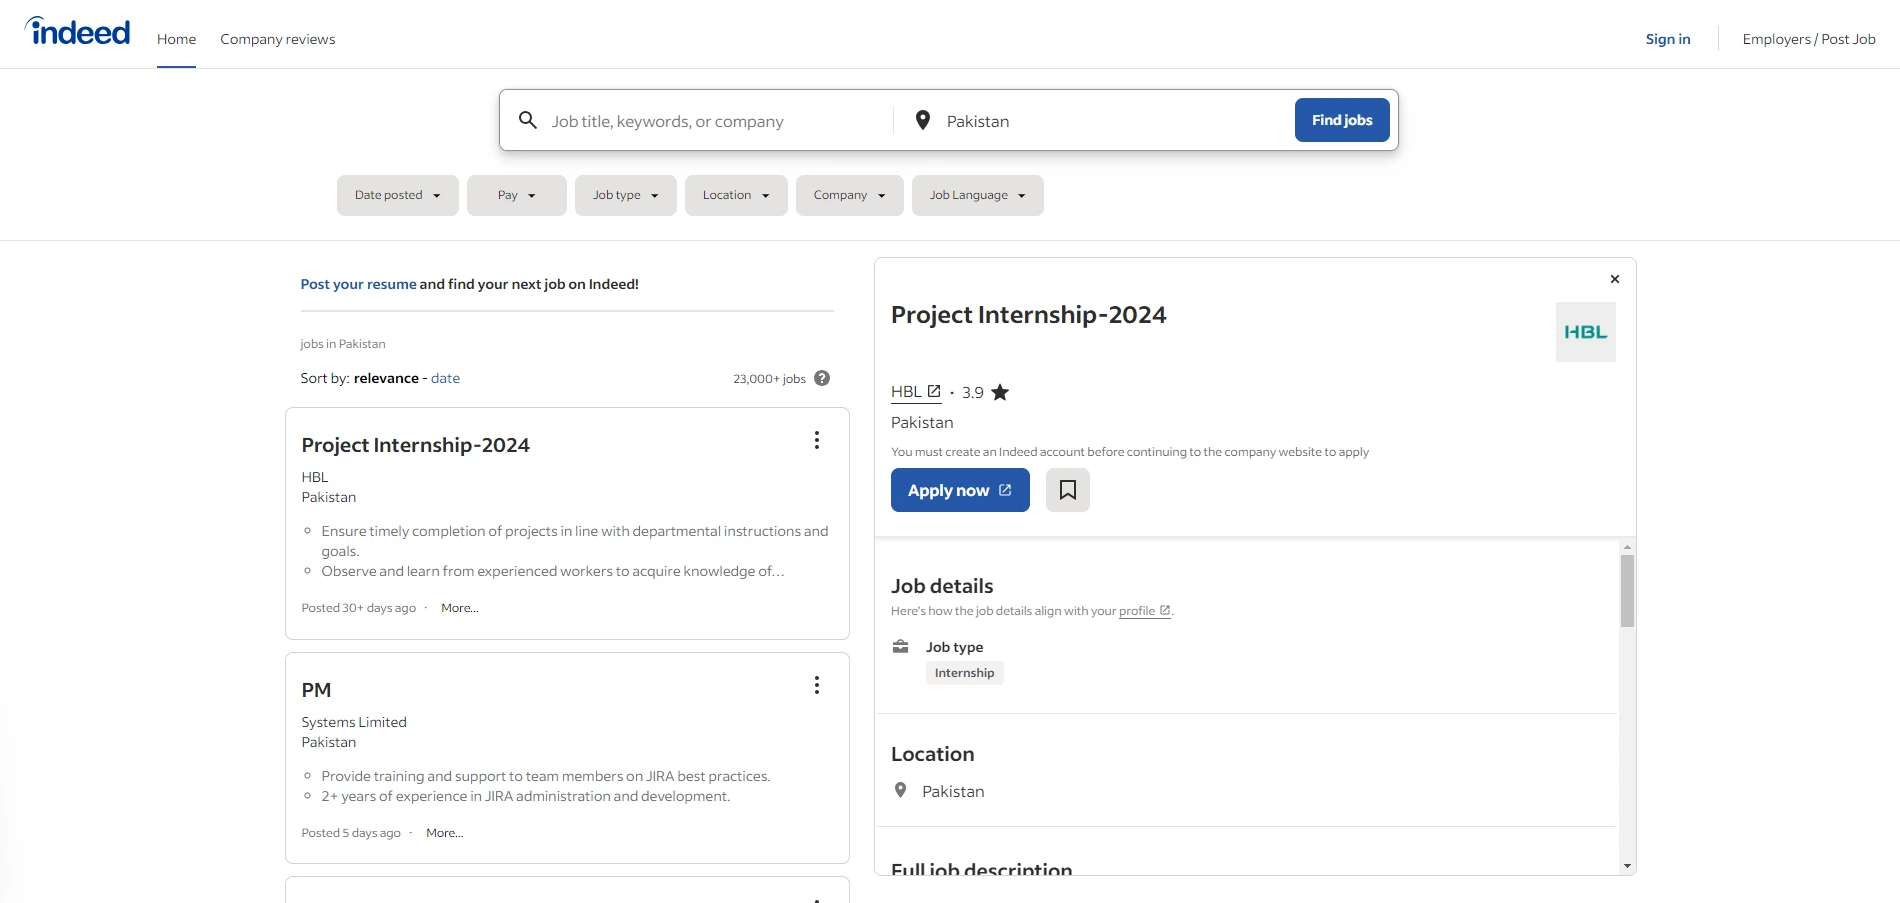The width and height of the screenshot is (1900, 903).
Task: Open the PM job card title
Action: tap(316, 690)
